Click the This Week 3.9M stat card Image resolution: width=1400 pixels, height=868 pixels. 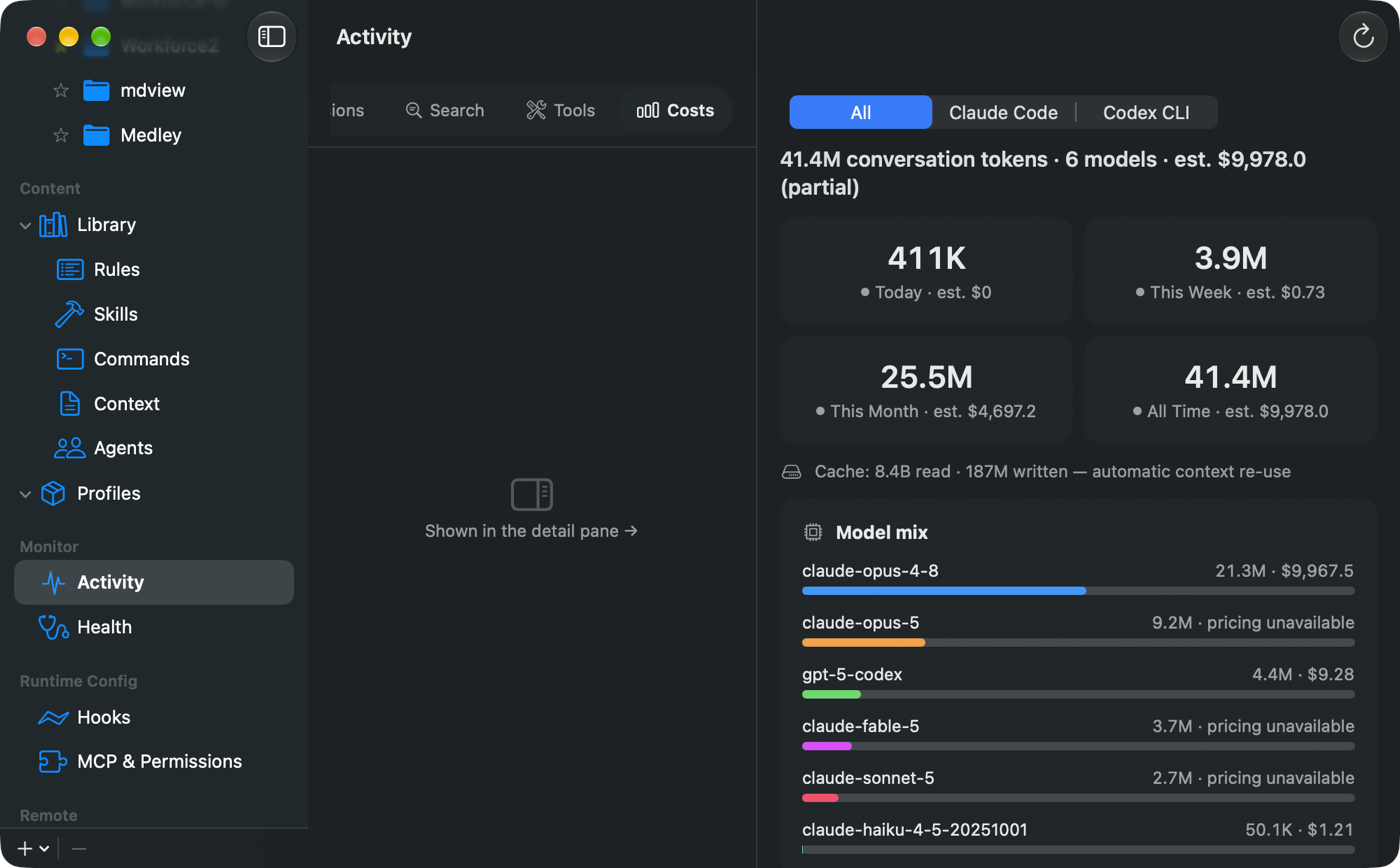click(x=1231, y=271)
